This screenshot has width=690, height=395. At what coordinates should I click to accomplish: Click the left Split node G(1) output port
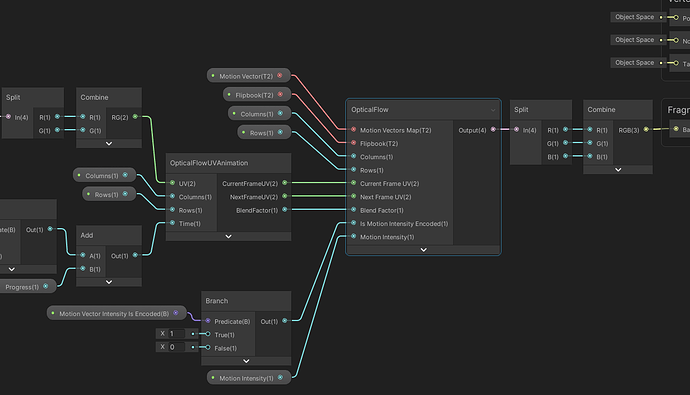pyautogui.click(x=57, y=130)
